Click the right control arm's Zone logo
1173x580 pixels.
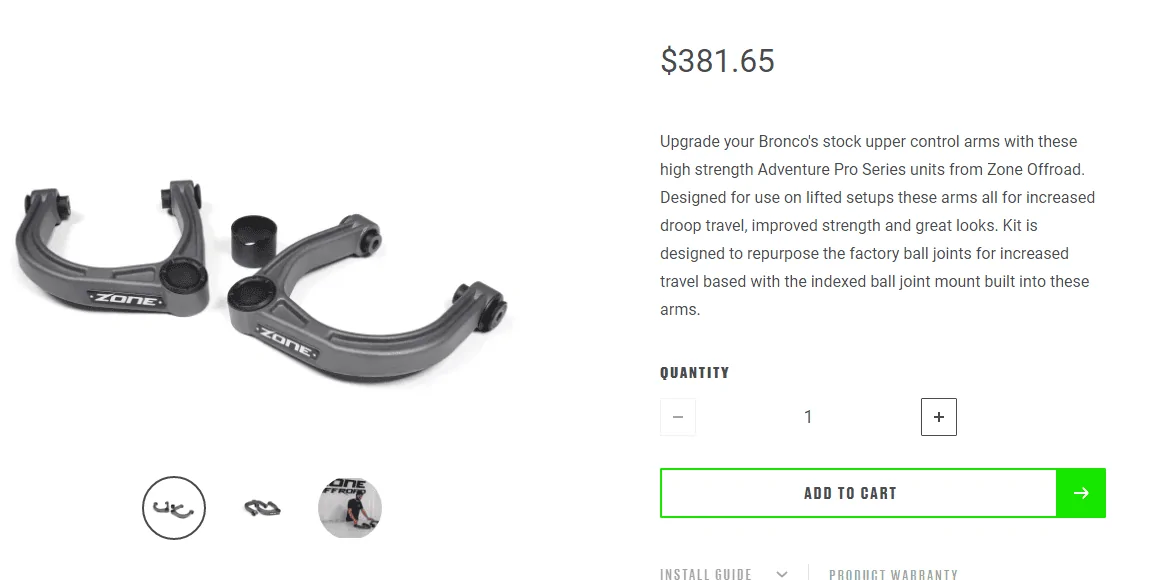coord(287,342)
